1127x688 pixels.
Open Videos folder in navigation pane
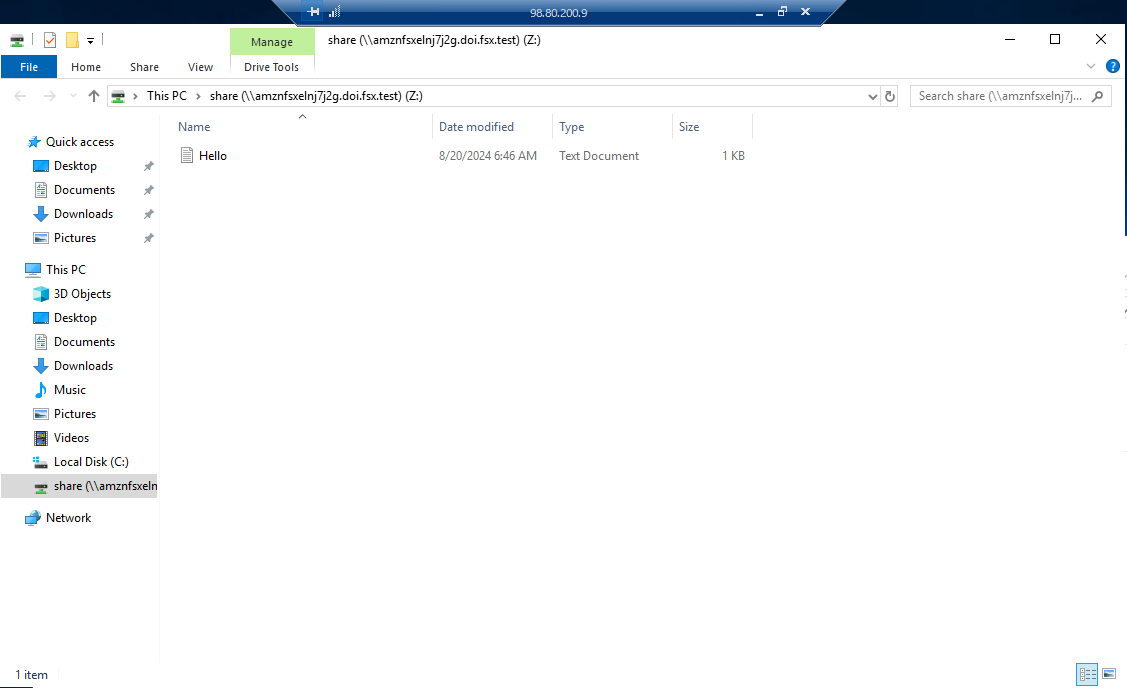pos(71,438)
